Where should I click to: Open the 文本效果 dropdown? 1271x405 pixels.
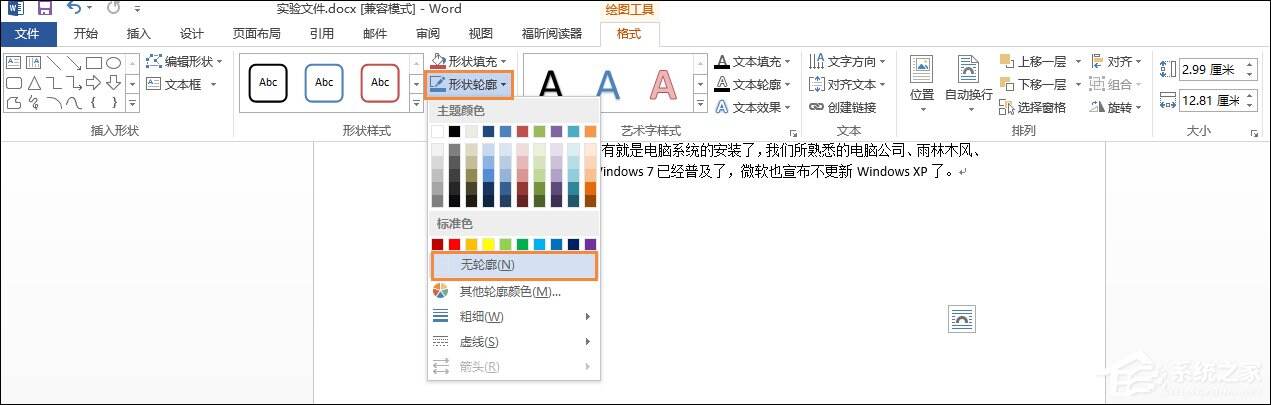pyautogui.click(x=754, y=107)
